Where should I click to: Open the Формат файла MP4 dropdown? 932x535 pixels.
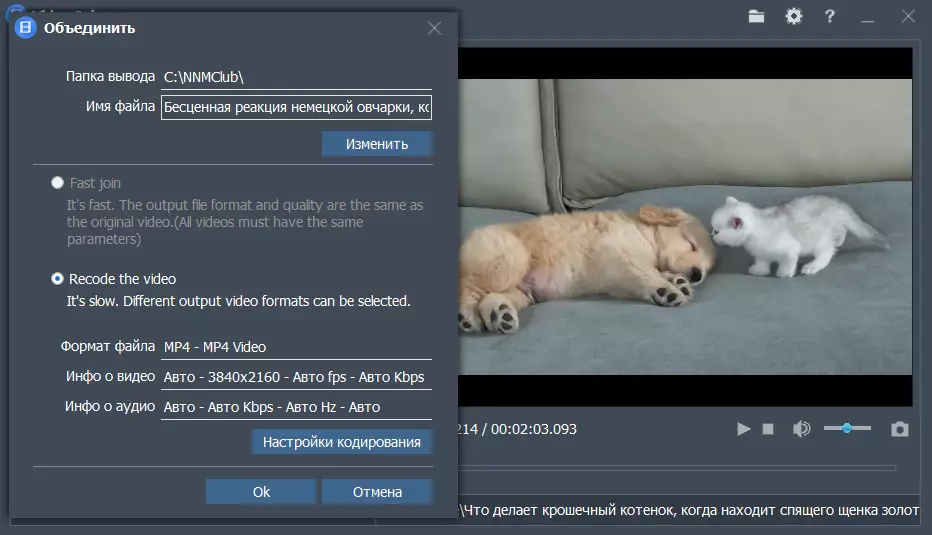(296, 347)
